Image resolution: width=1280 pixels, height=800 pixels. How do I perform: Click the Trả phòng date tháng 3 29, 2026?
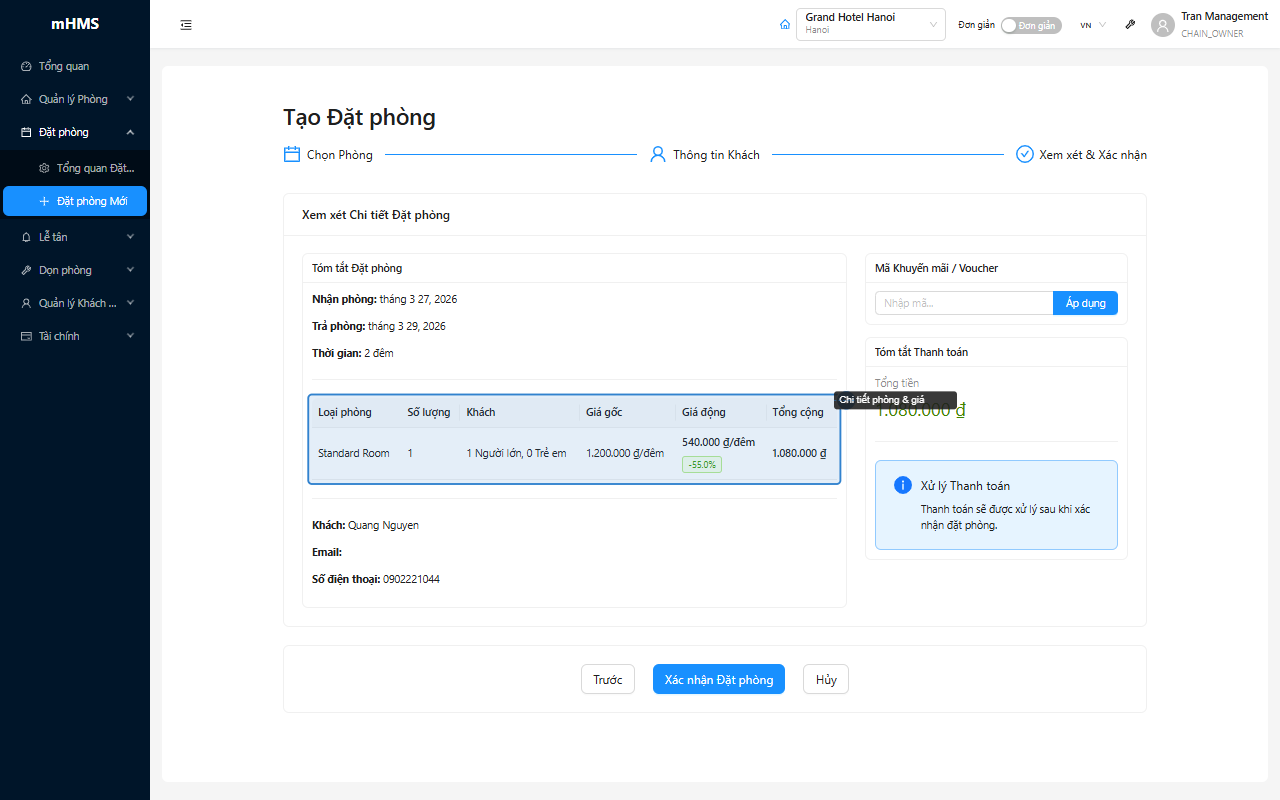point(407,326)
